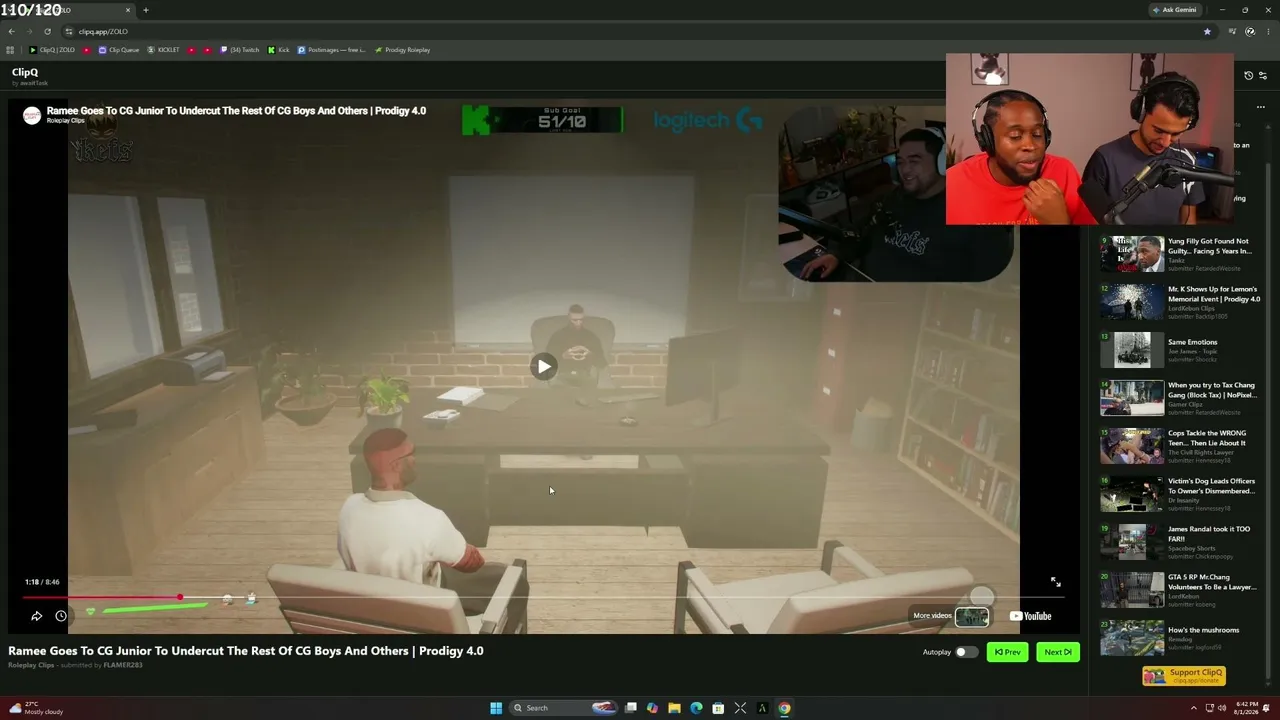The image size is (1280, 720).
Task: Enter fullscreen using the expand icon
Action: click(x=1055, y=582)
